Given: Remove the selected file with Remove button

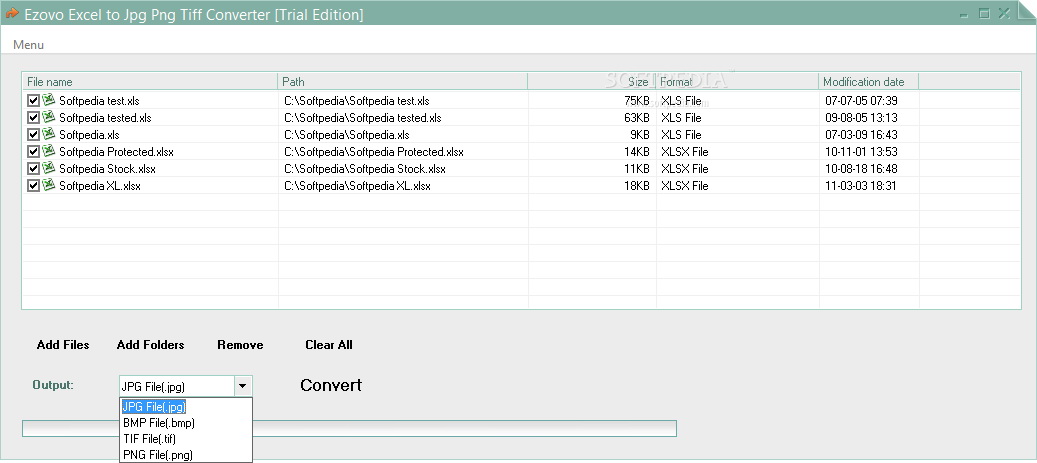Looking at the screenshot, I should (240, 345).
